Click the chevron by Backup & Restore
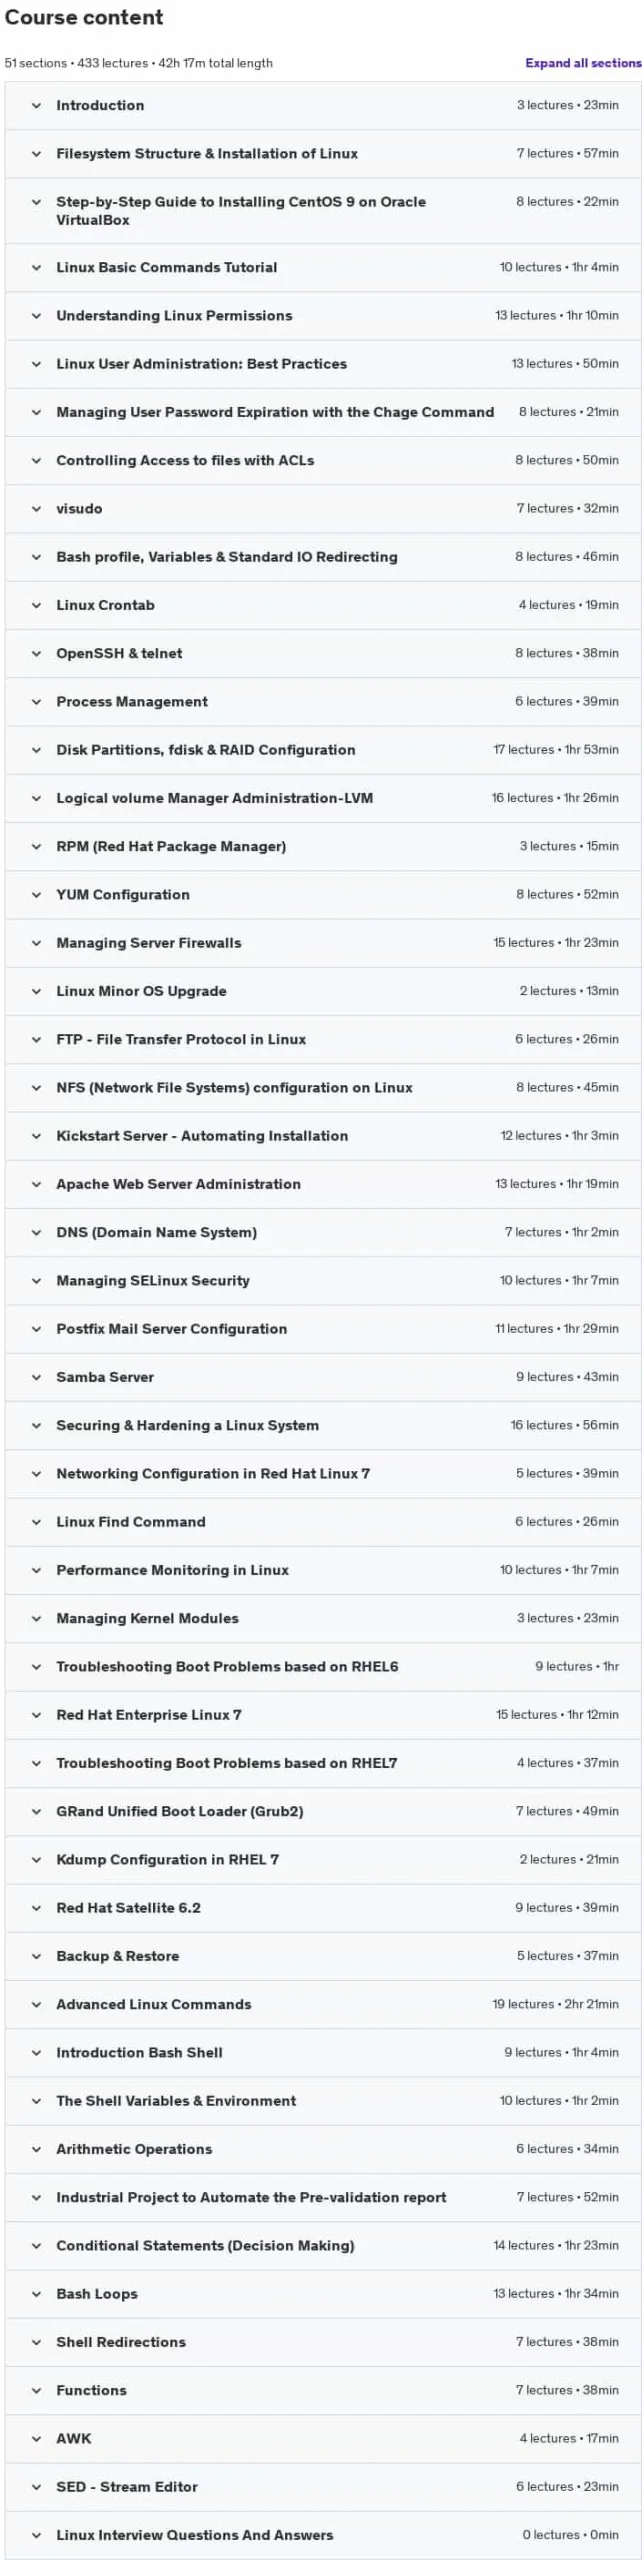 [36, 1956]
